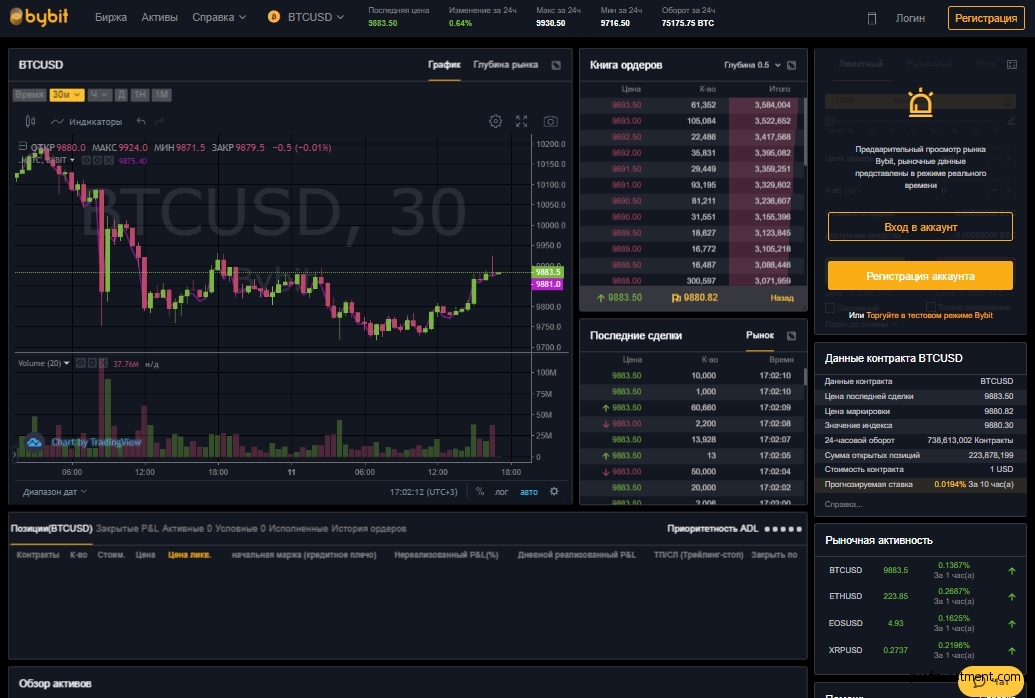Pop out the recent trades panel
Viewport: 1035px width, 698px height.
(791, 335)
